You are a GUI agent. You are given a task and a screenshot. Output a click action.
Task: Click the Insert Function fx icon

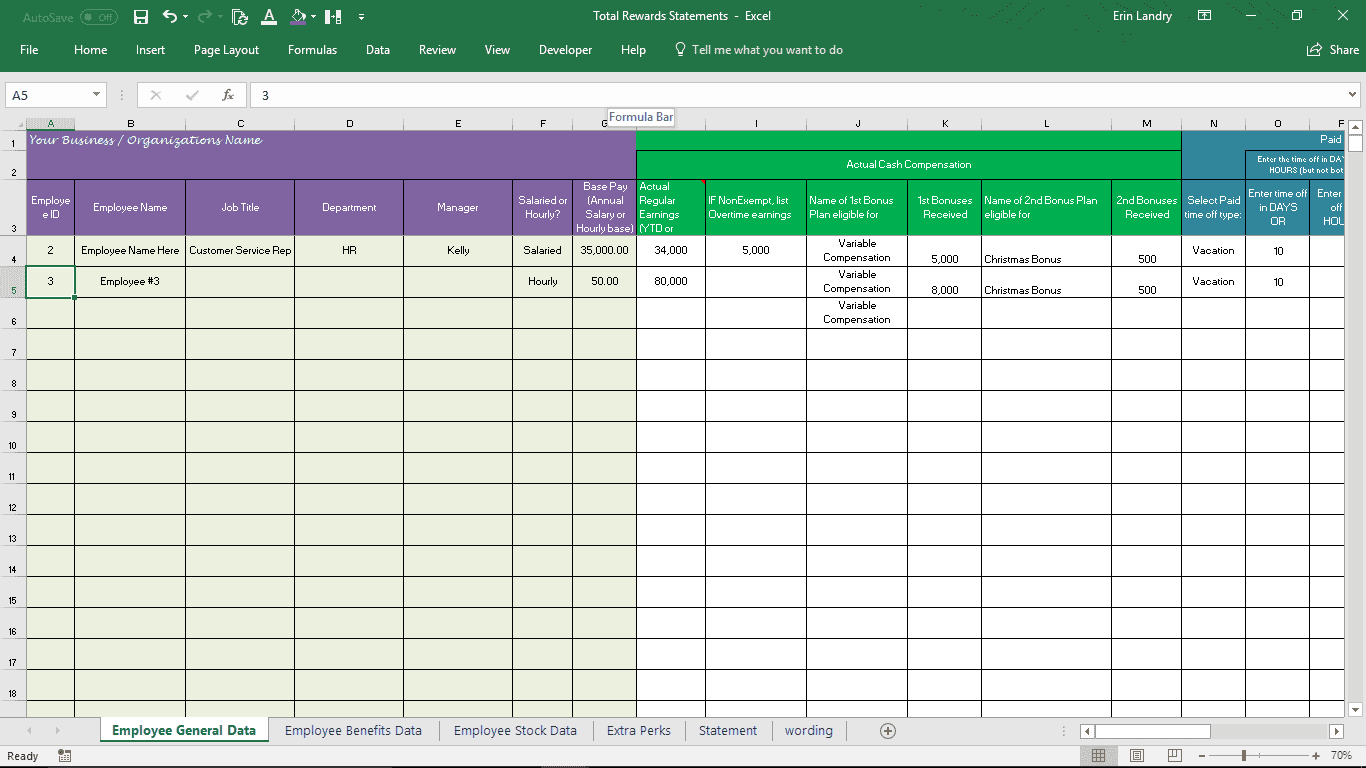228,95
